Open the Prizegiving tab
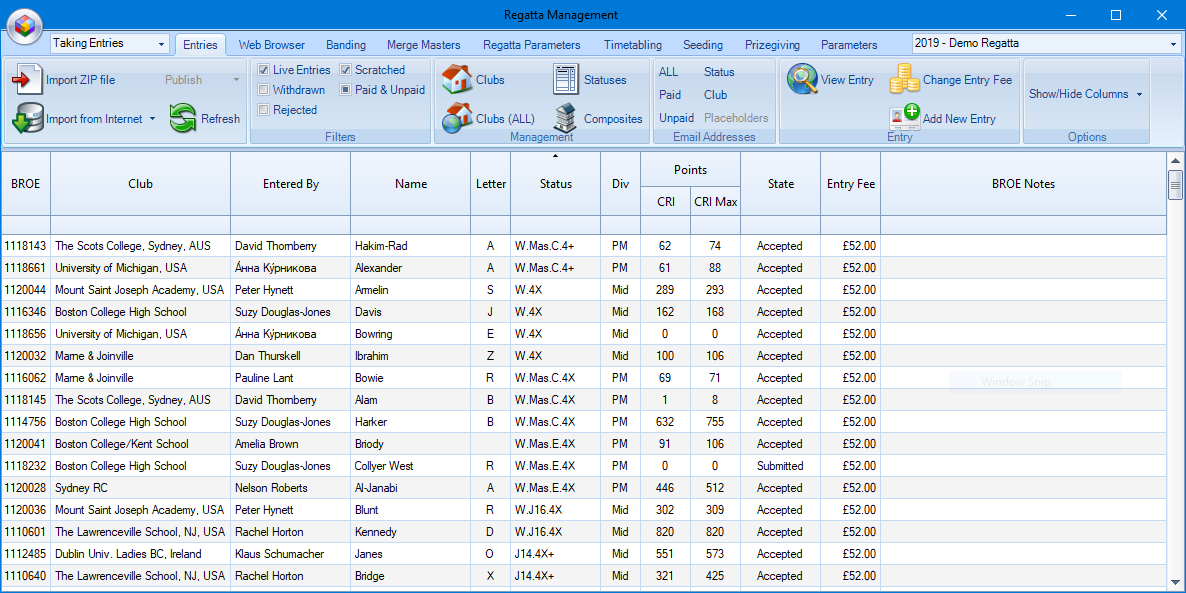This screenshot has width=1186, height=593. click(x=771, y=45)
